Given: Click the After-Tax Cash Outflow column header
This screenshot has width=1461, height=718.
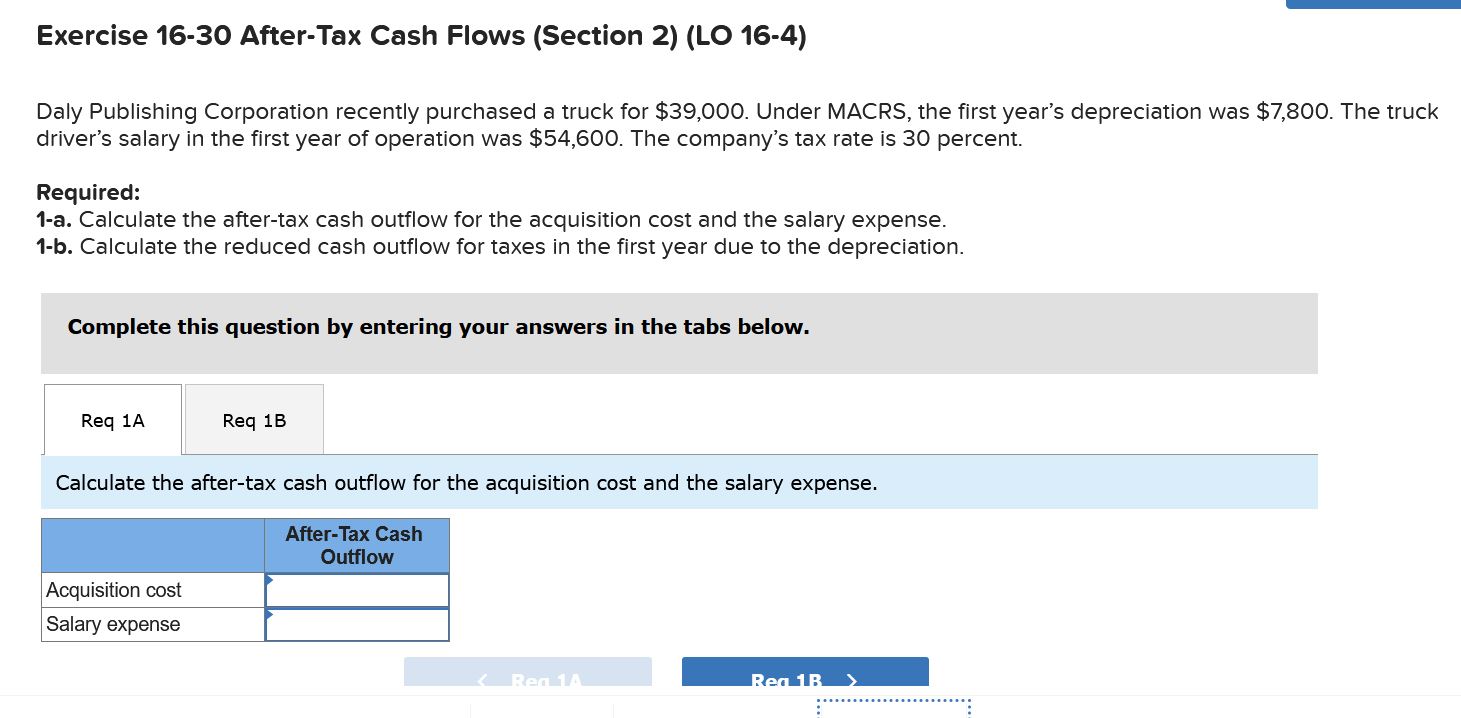Looking at the screenshot, I should (x=355, y=545).
